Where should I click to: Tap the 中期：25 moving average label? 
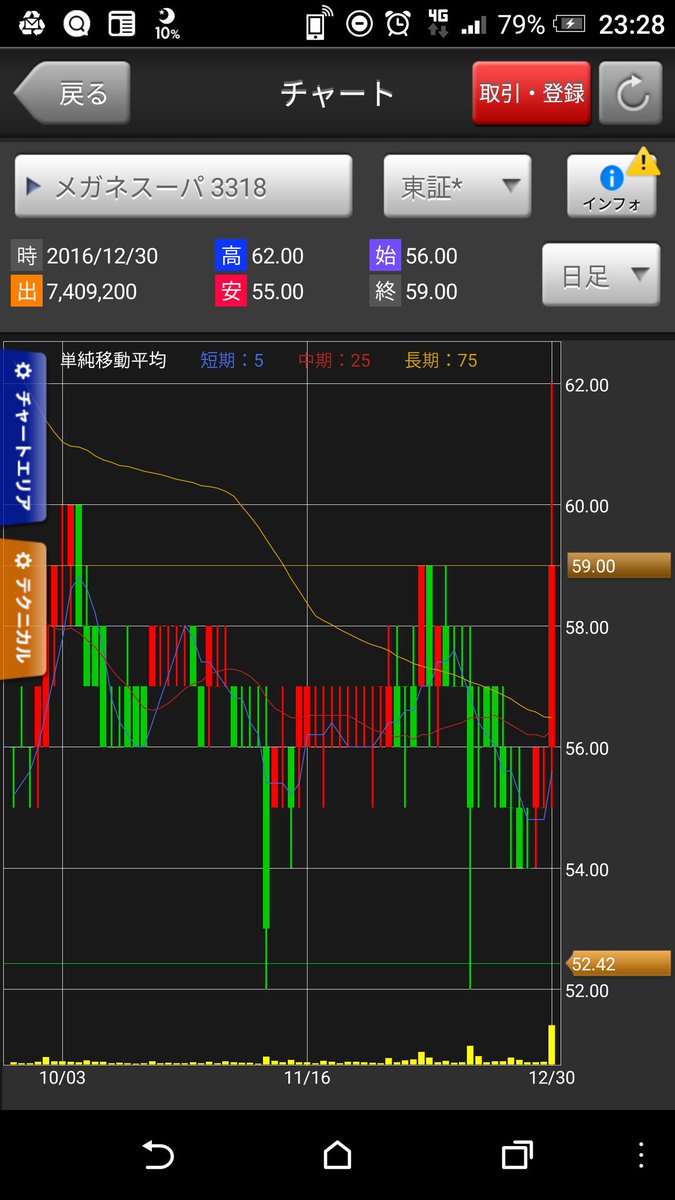tap(334, 360)
